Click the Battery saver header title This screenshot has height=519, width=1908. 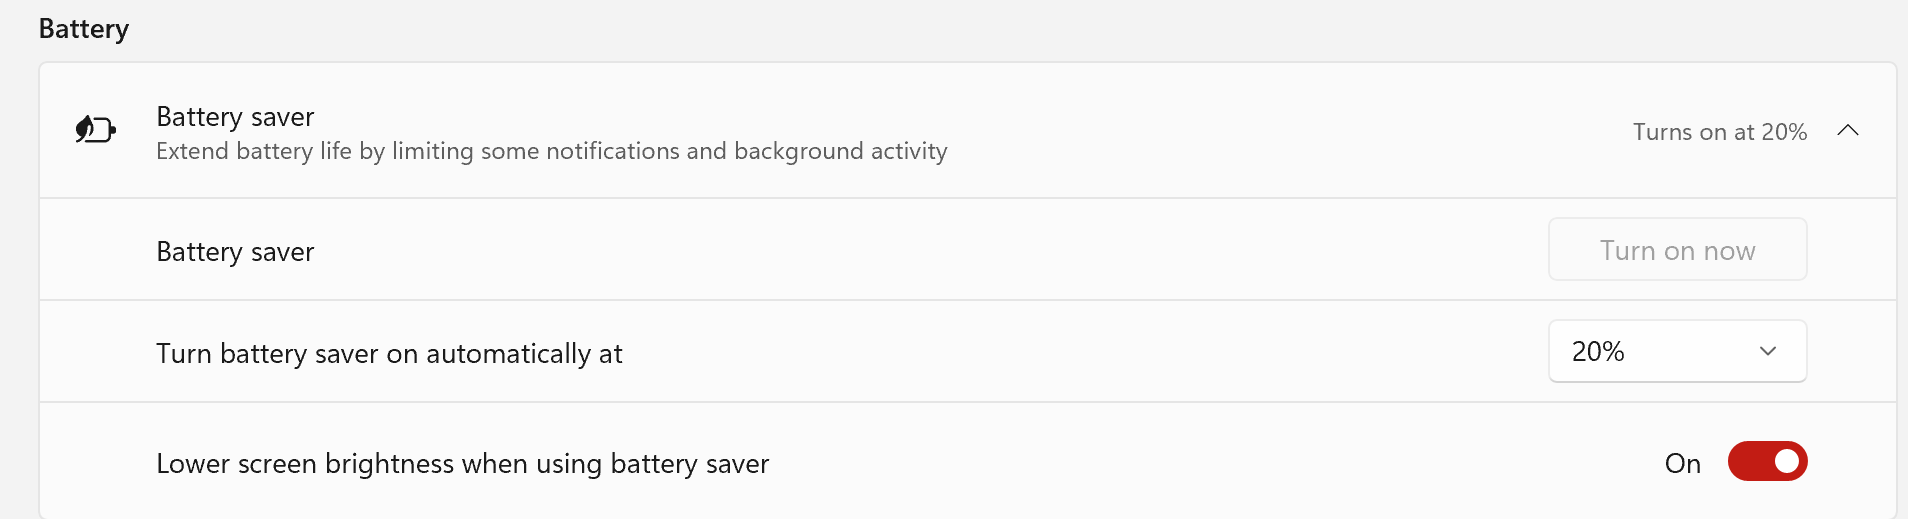pyautogui.click(x=235, y=117)
